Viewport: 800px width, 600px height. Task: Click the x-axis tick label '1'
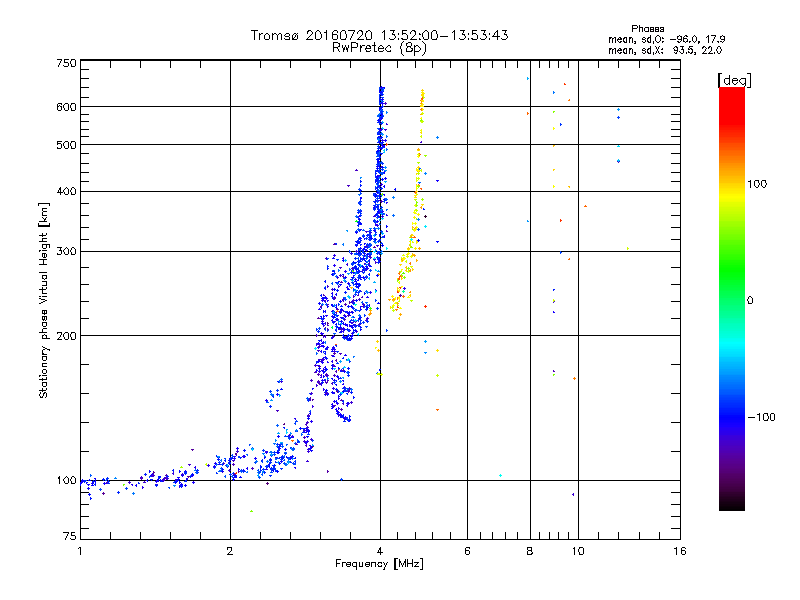[80, 551]
